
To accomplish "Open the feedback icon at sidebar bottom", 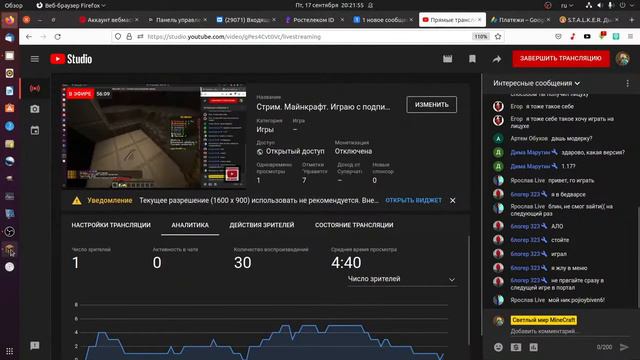I will pyautogui.click(x=35, y=346).
